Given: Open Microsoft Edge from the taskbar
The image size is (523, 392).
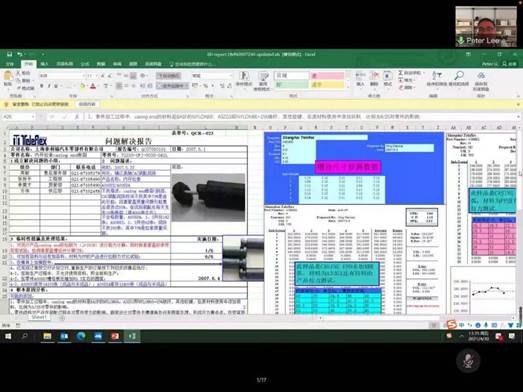Looking at the screenshot, I should coord(81,336).
